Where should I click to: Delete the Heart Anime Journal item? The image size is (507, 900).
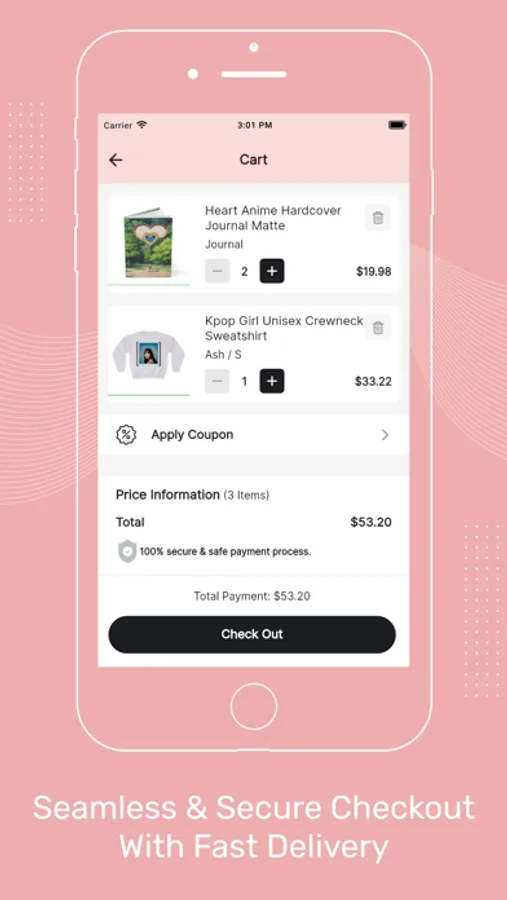(378, 218)
